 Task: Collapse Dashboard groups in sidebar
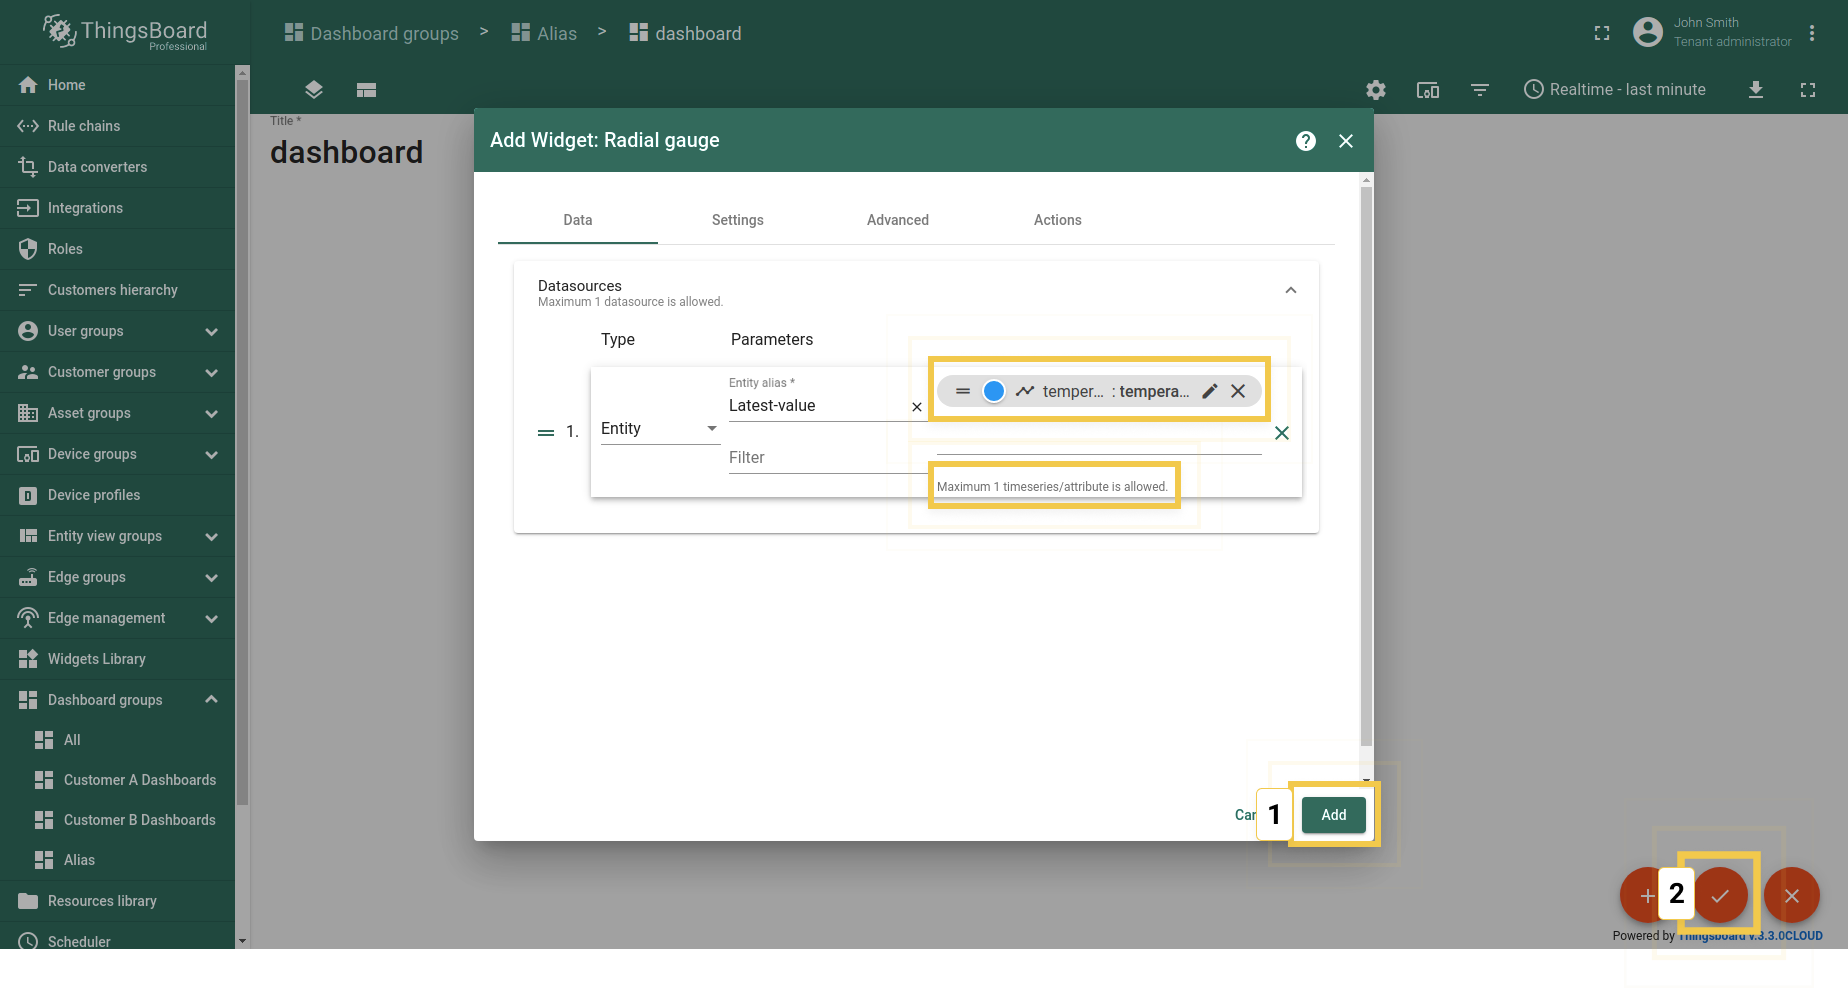[211, 700]
